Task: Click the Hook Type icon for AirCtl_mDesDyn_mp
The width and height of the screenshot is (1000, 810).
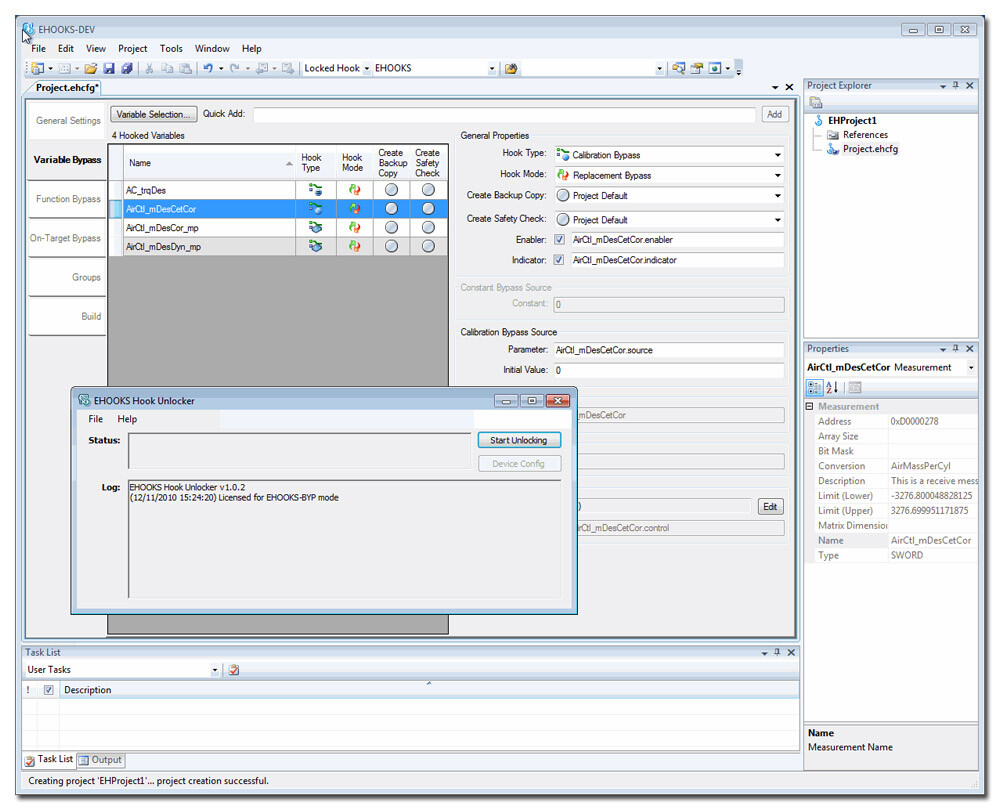Action: [315, 246]
